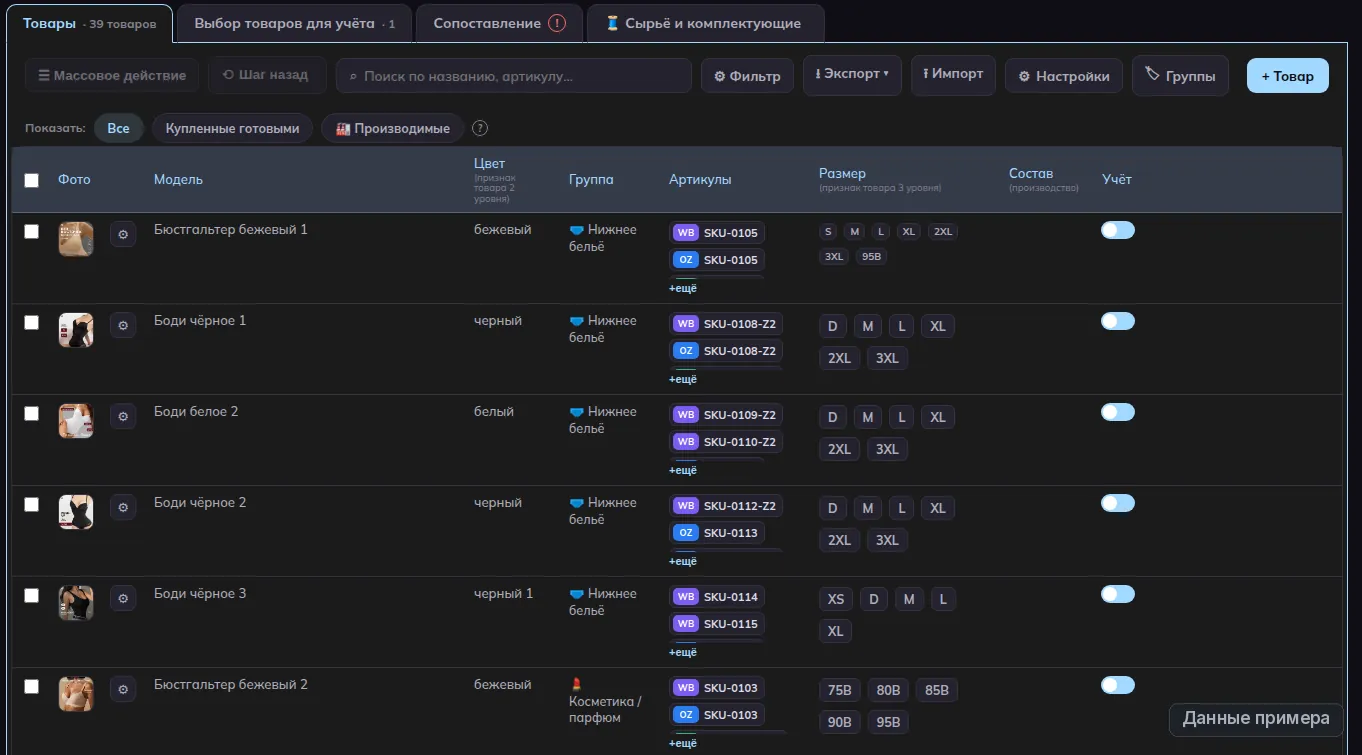Switch to Выбор товаров для учёта tab
The width and height of the screenshot is (1362, 755).
[294, 23]
